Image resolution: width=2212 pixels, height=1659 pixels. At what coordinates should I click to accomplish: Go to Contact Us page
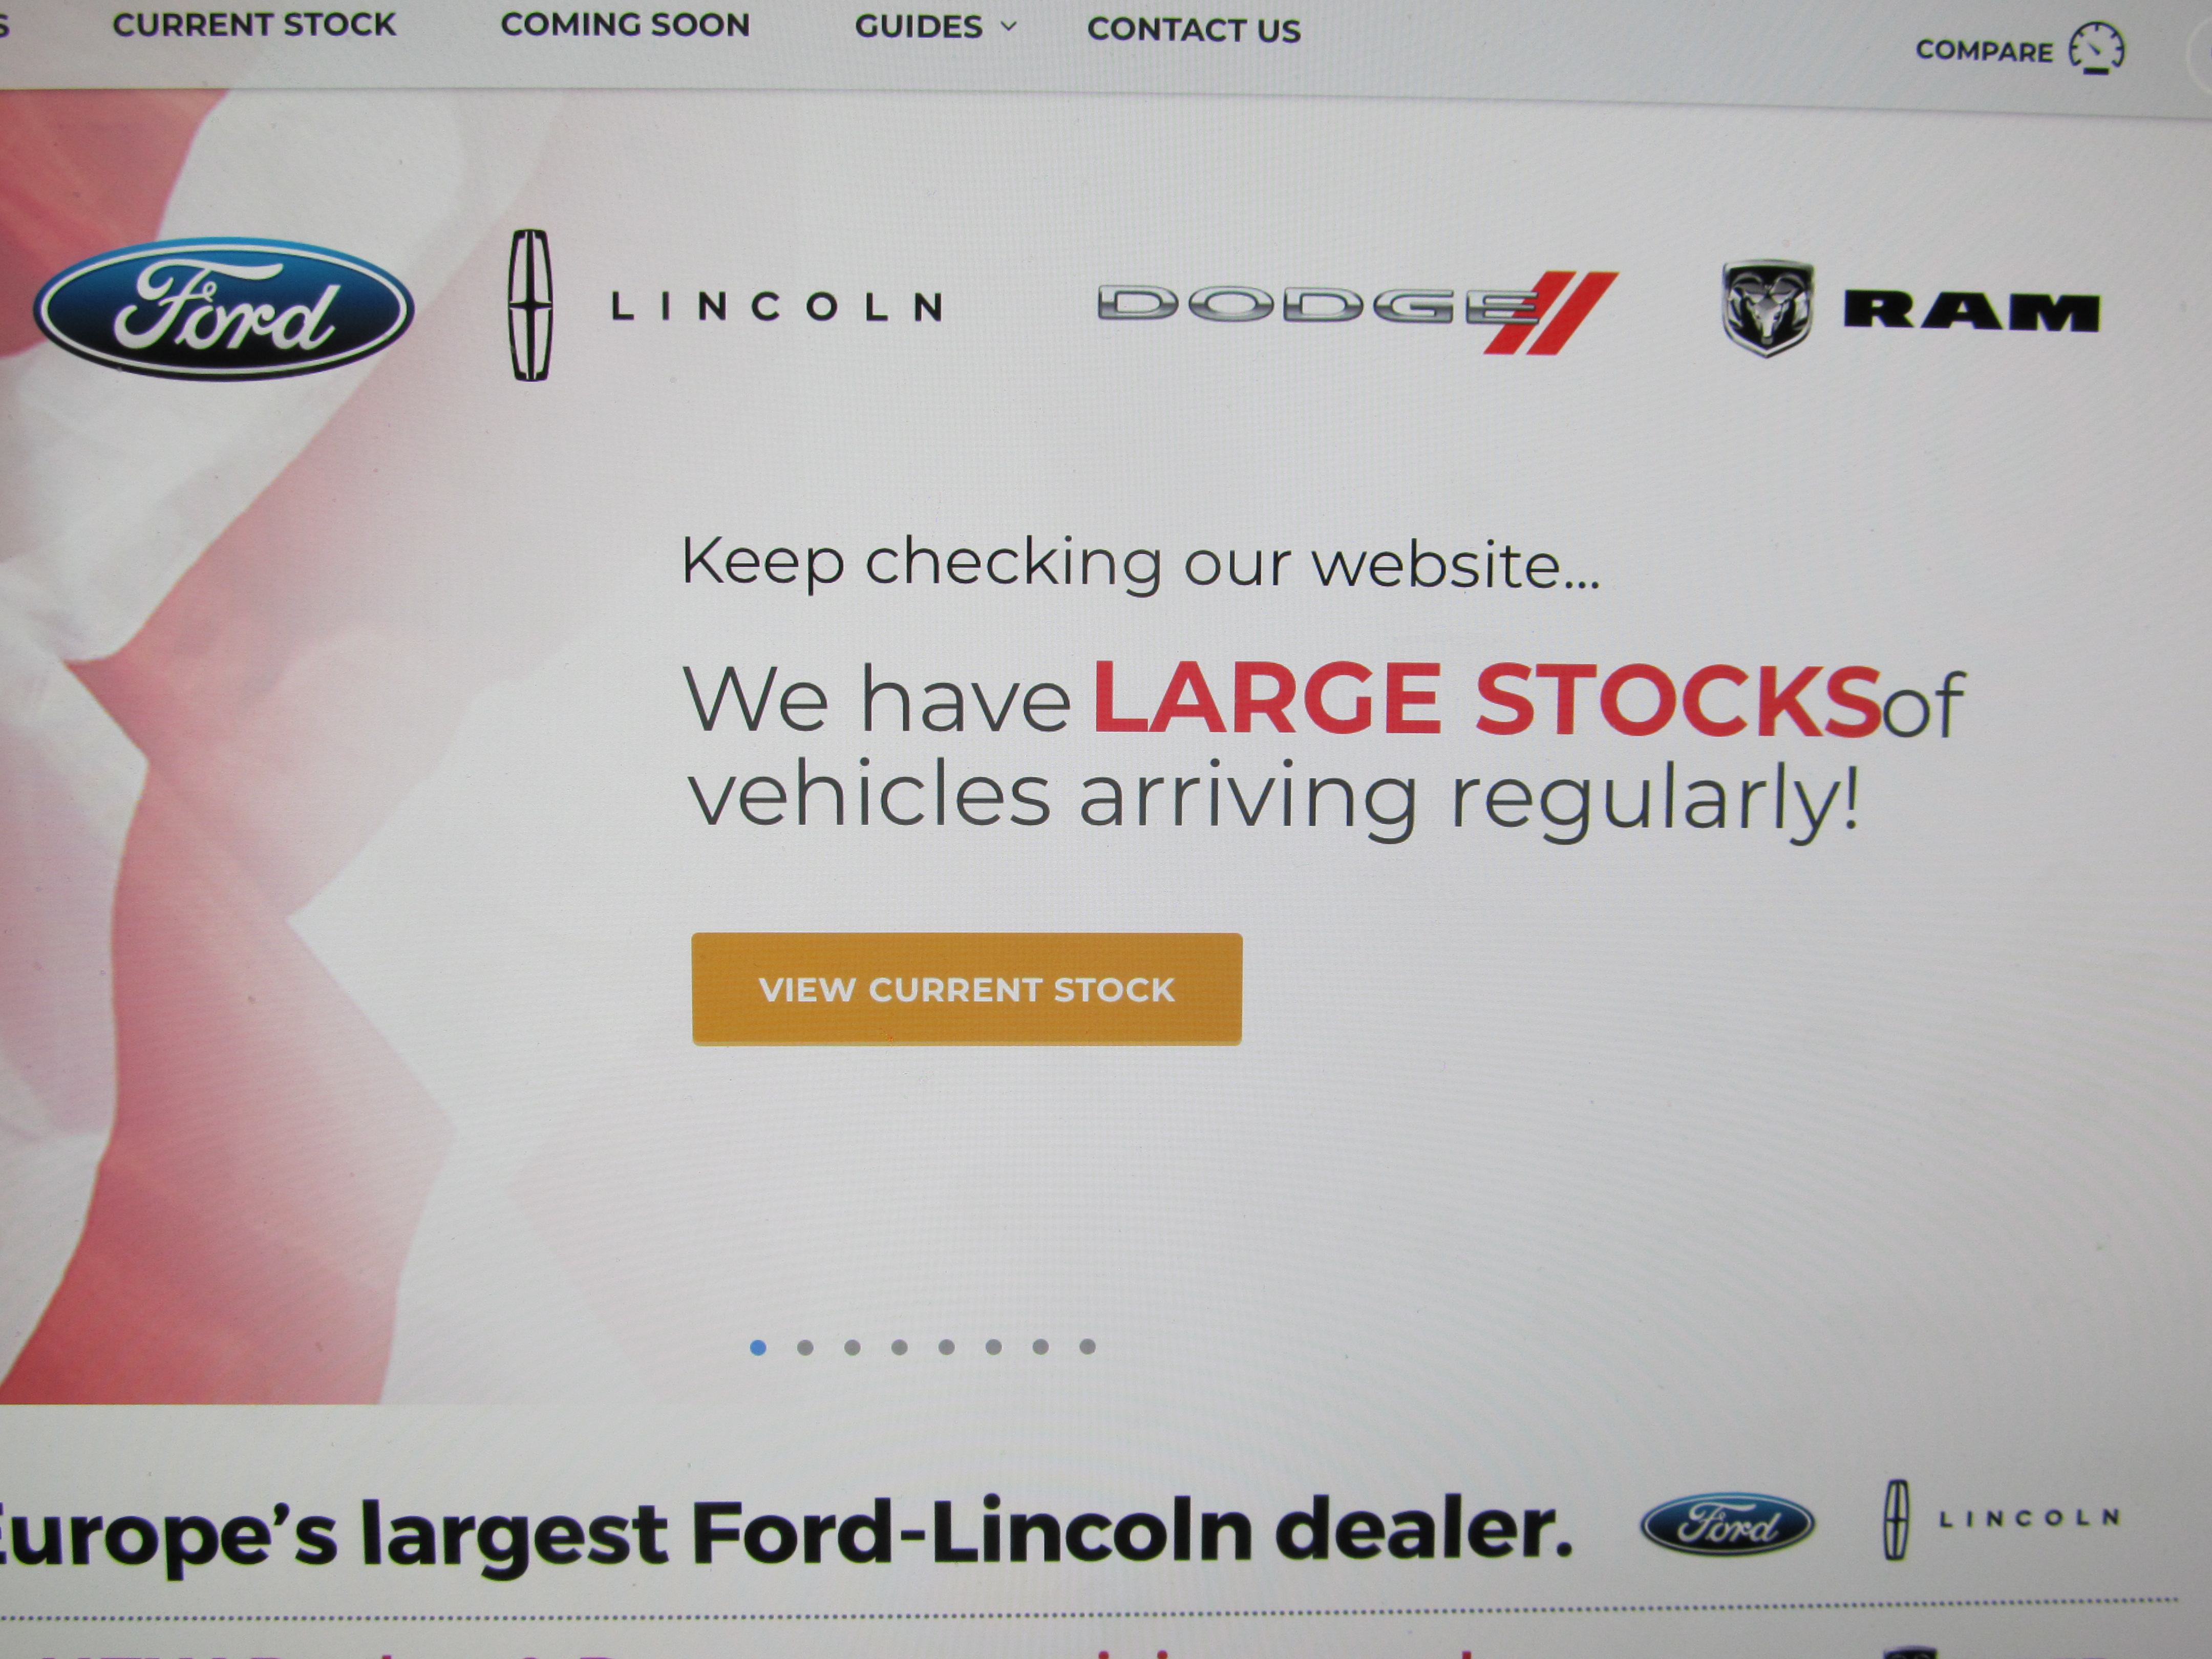[1194, 29]
